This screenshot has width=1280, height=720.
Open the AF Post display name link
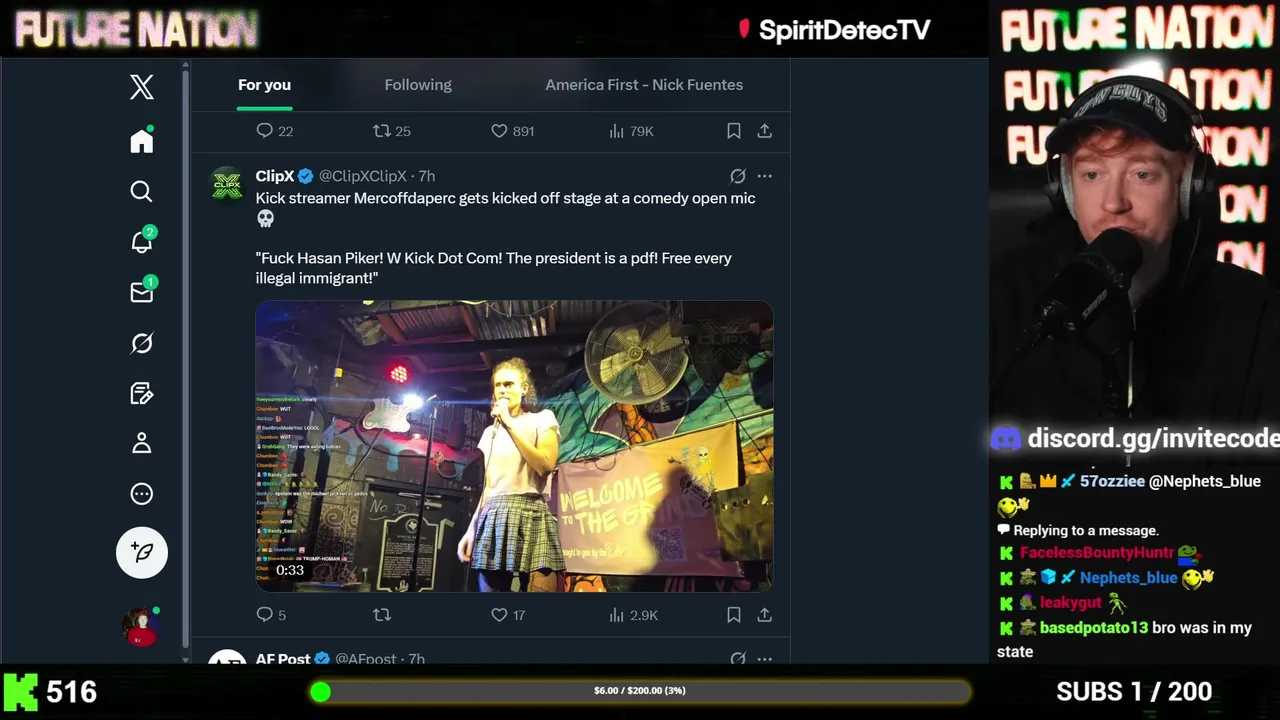click(x=283, y=659)
